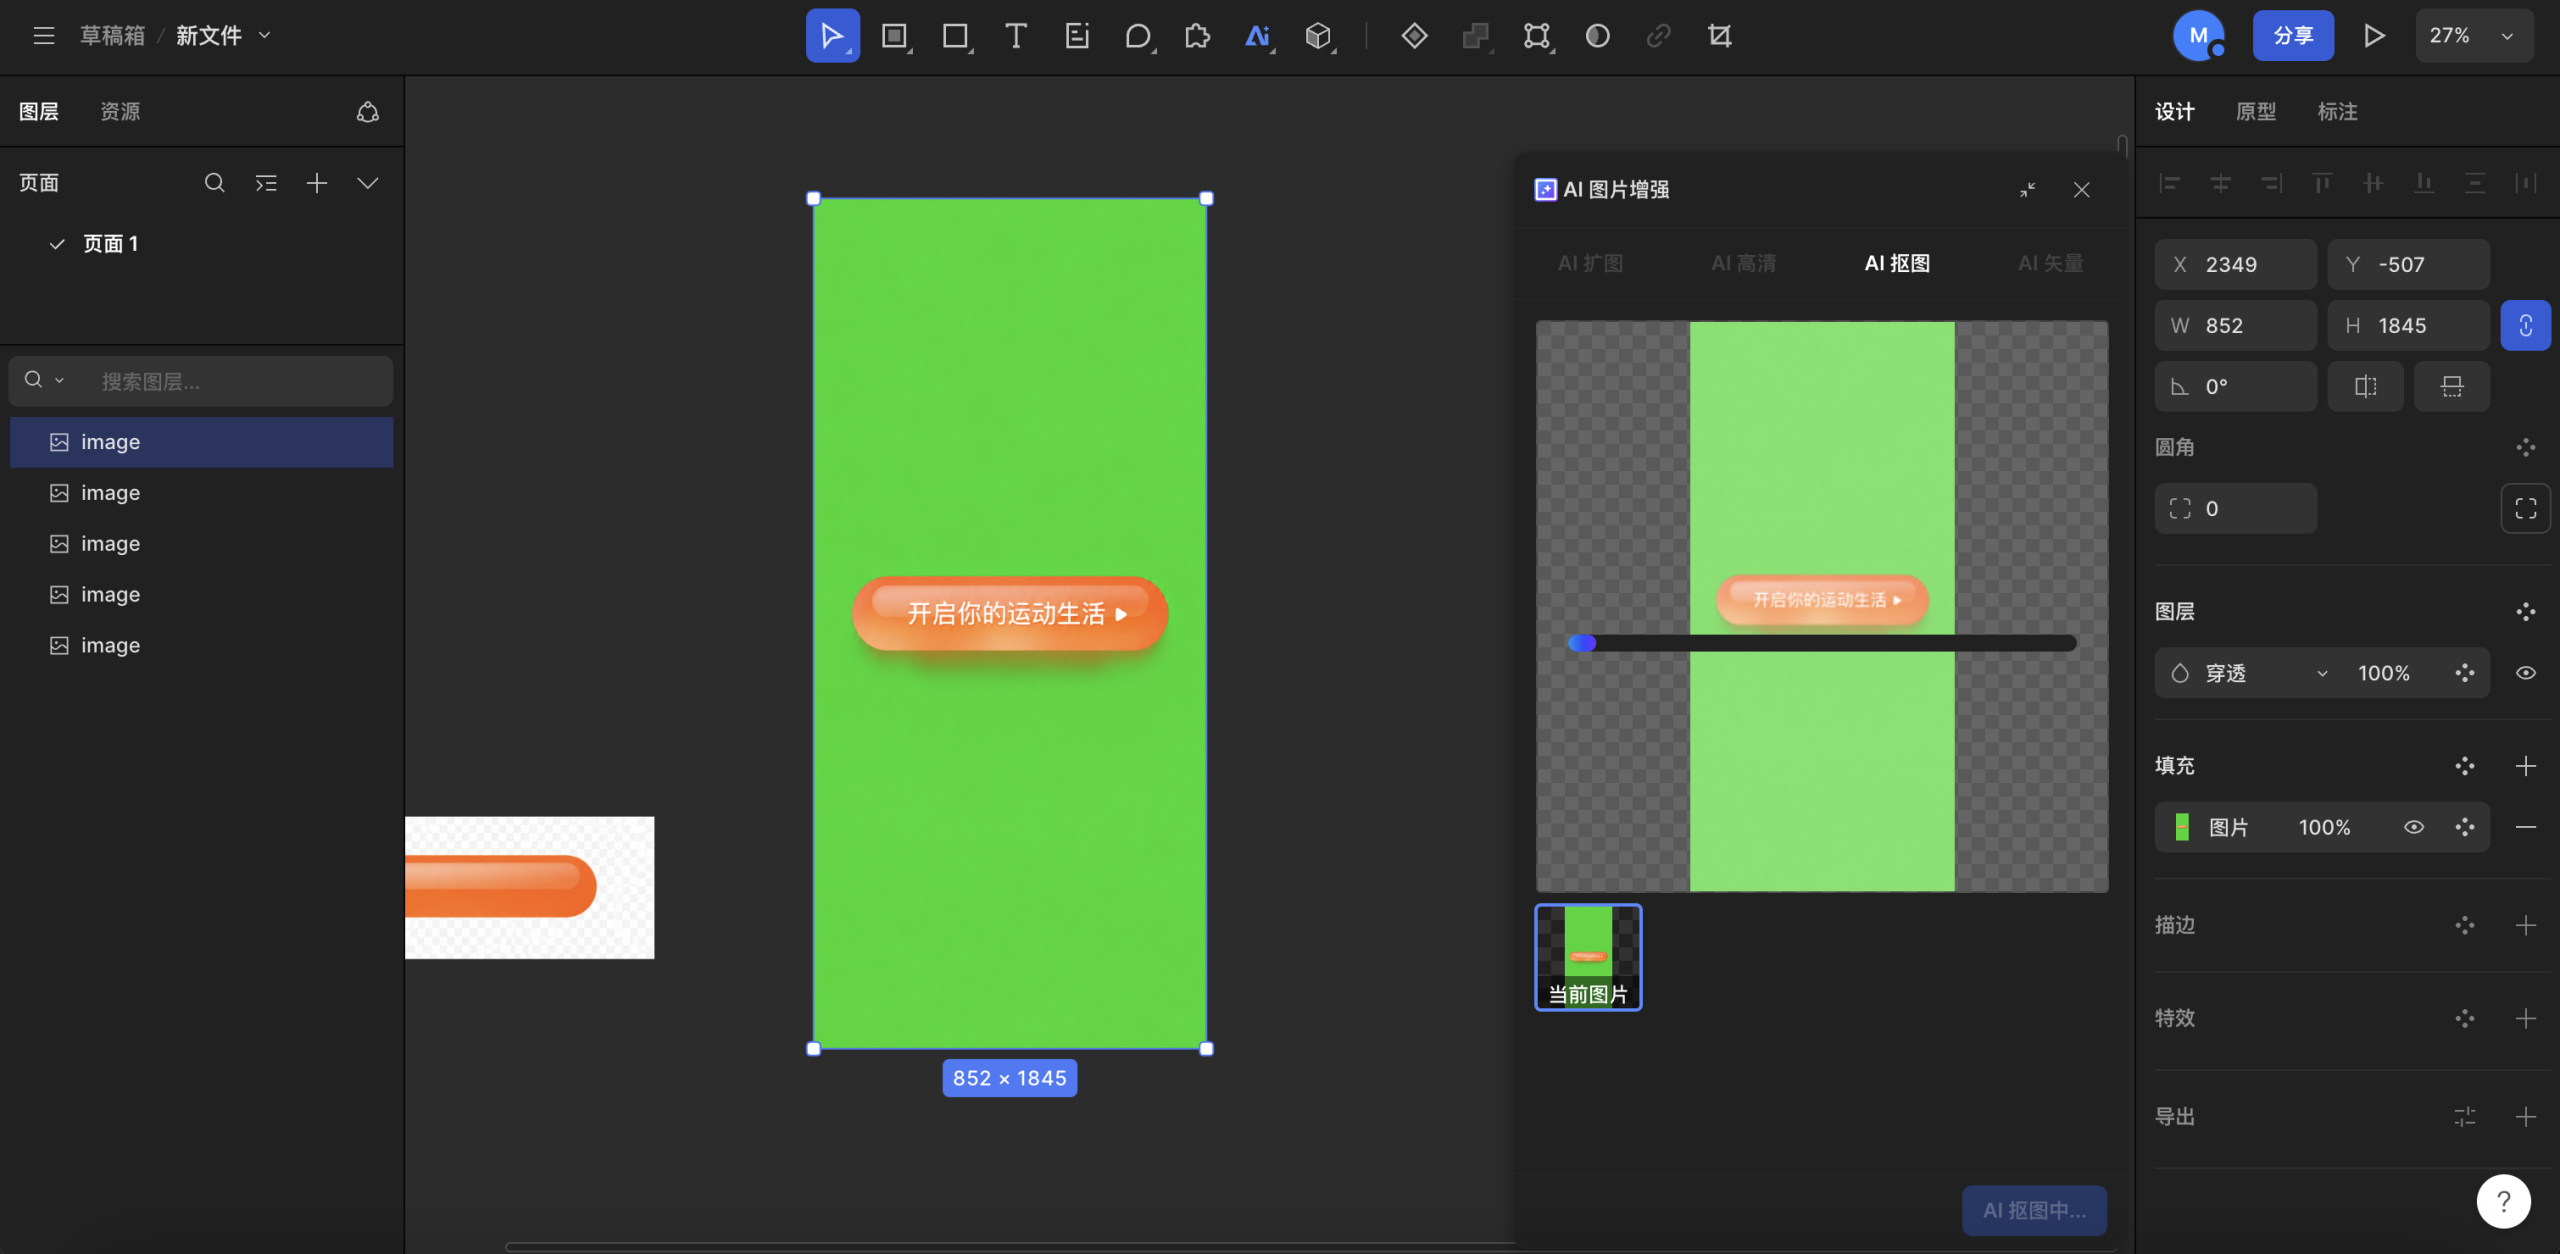Add an effect in 特效 section

[2525, 1018]
